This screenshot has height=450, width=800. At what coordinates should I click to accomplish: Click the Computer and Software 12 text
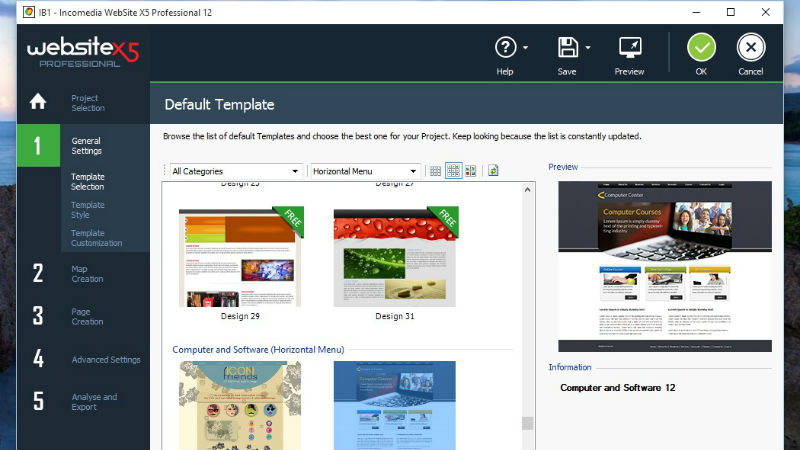618,388
